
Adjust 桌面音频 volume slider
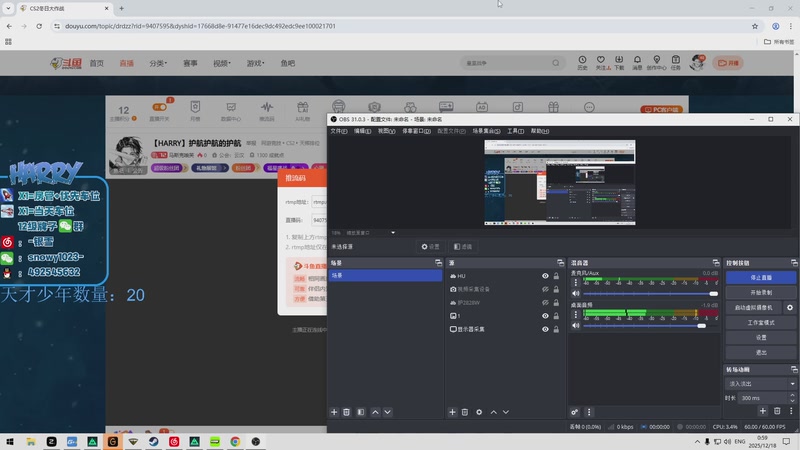[x=651, y=326]
